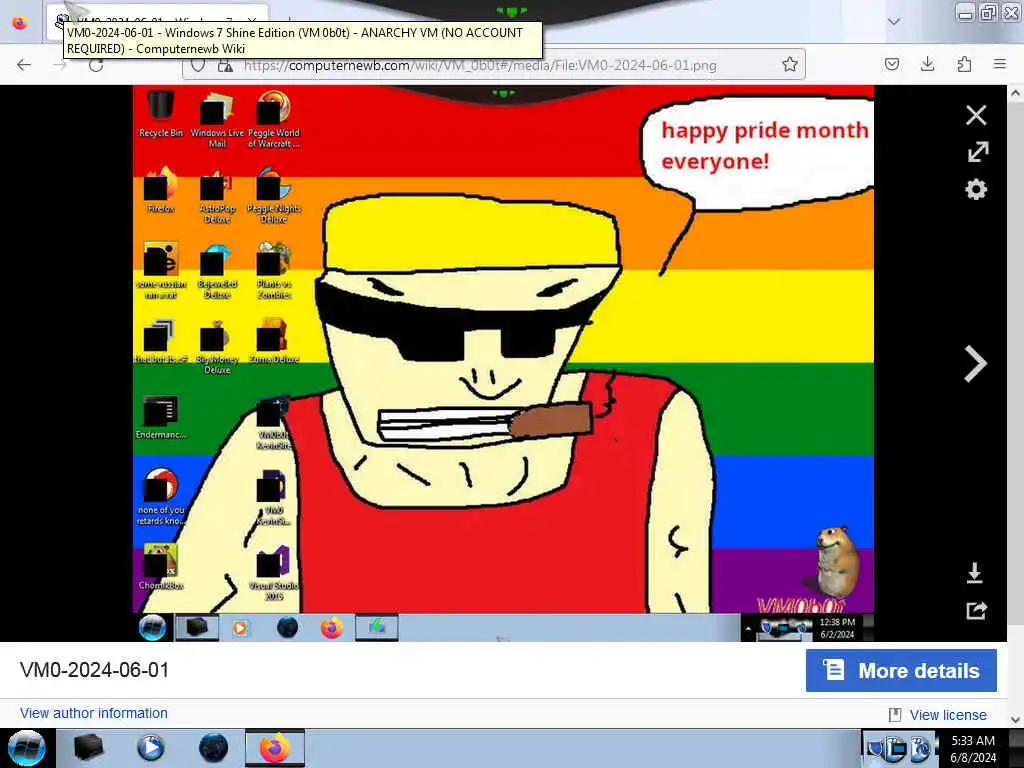Click the dark globe browser taskbar icon
1024x768 pixels.
coord(213,748)
